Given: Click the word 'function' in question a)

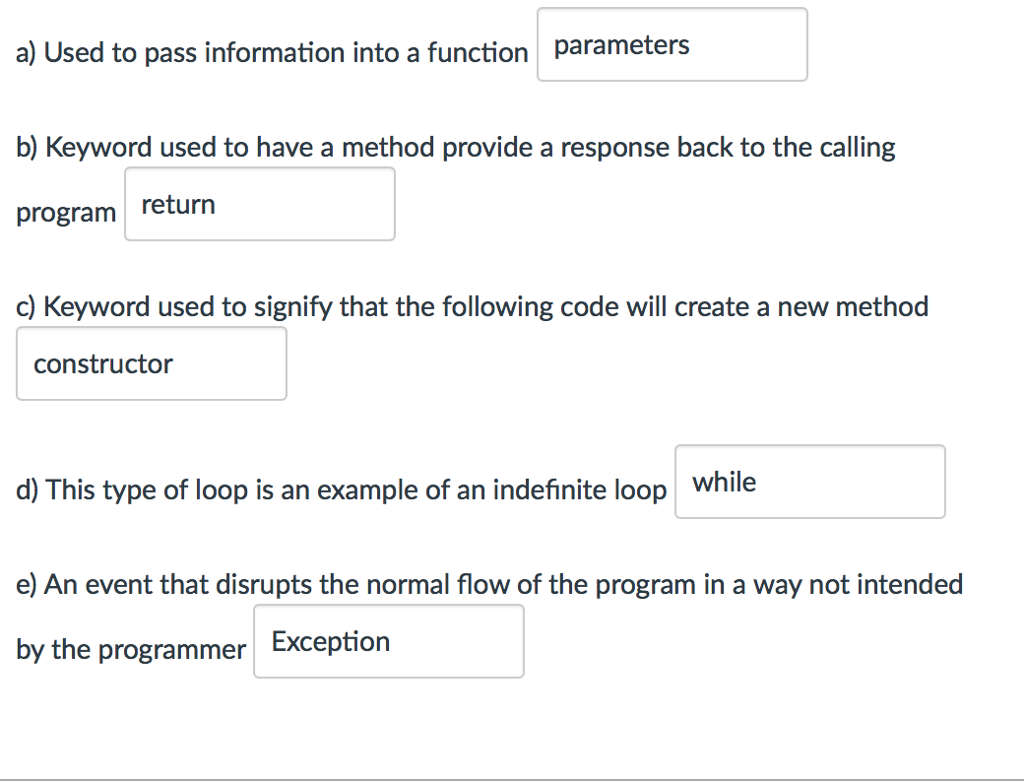Looking at the screenshot, I should (x=477, y=53).
